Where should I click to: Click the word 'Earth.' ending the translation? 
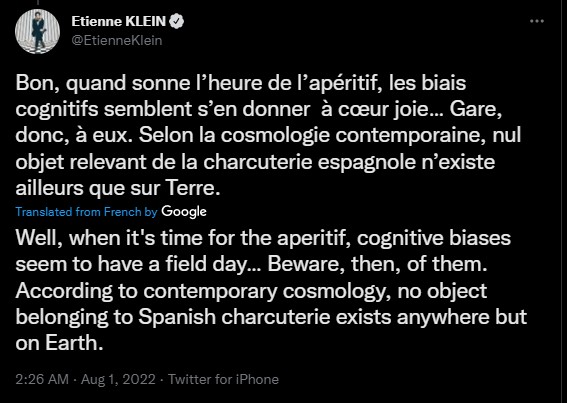[x=74, y=343]
